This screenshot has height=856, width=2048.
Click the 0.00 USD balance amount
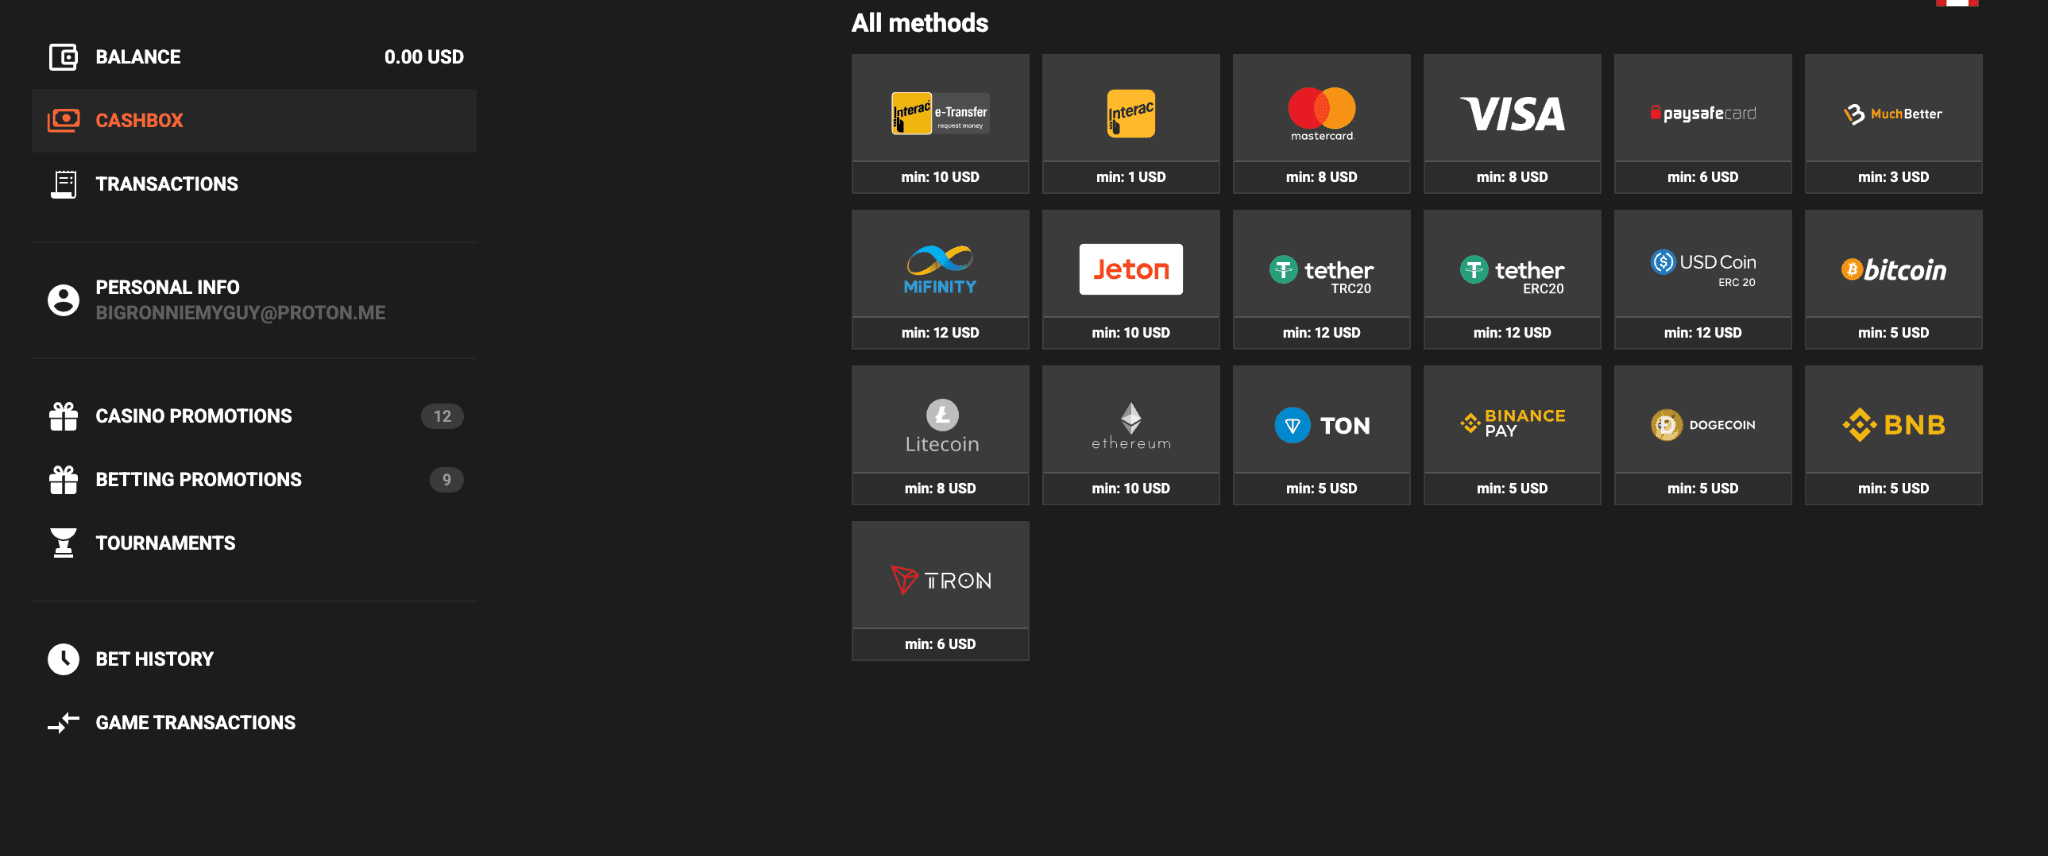tap(424, 57)
